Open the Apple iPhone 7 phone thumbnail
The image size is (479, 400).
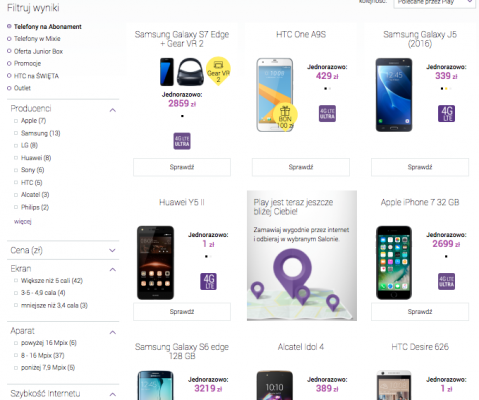[394, 263]
